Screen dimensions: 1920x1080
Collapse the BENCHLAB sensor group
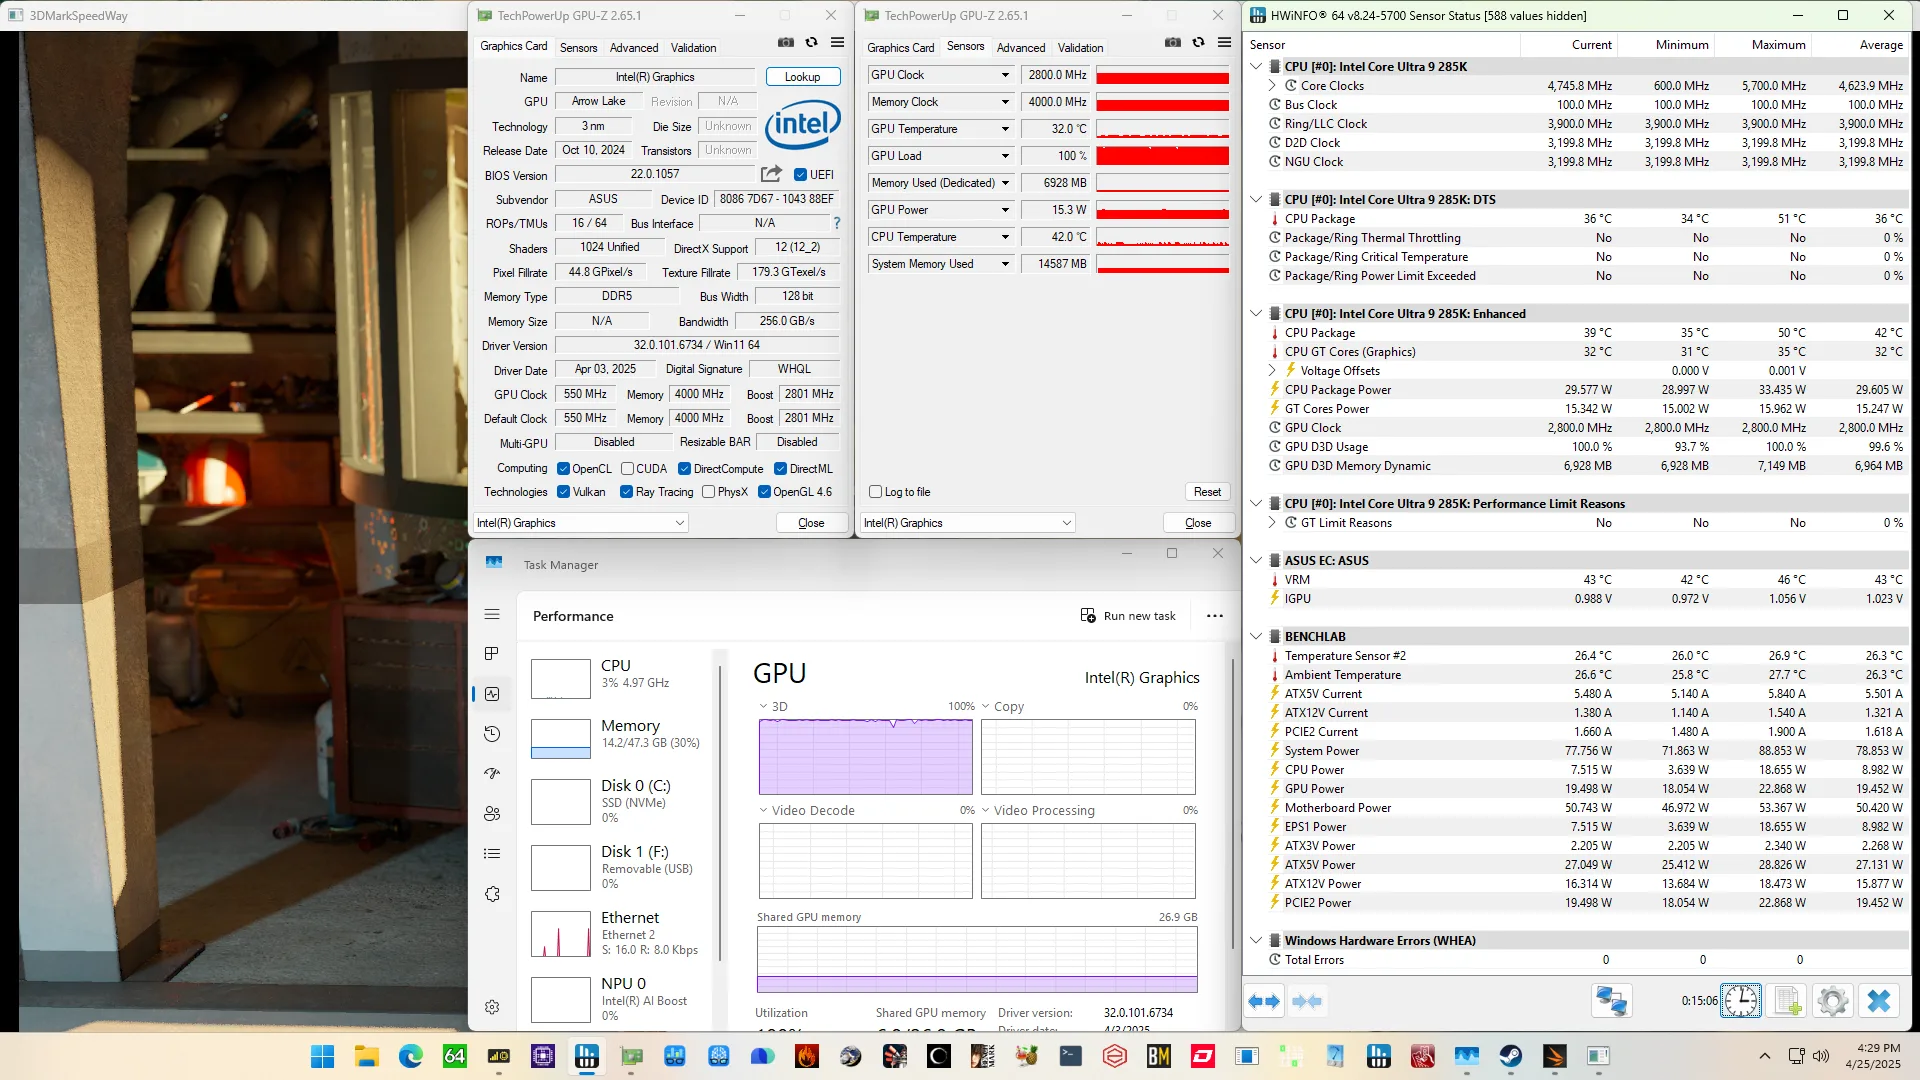point(1256,637)
